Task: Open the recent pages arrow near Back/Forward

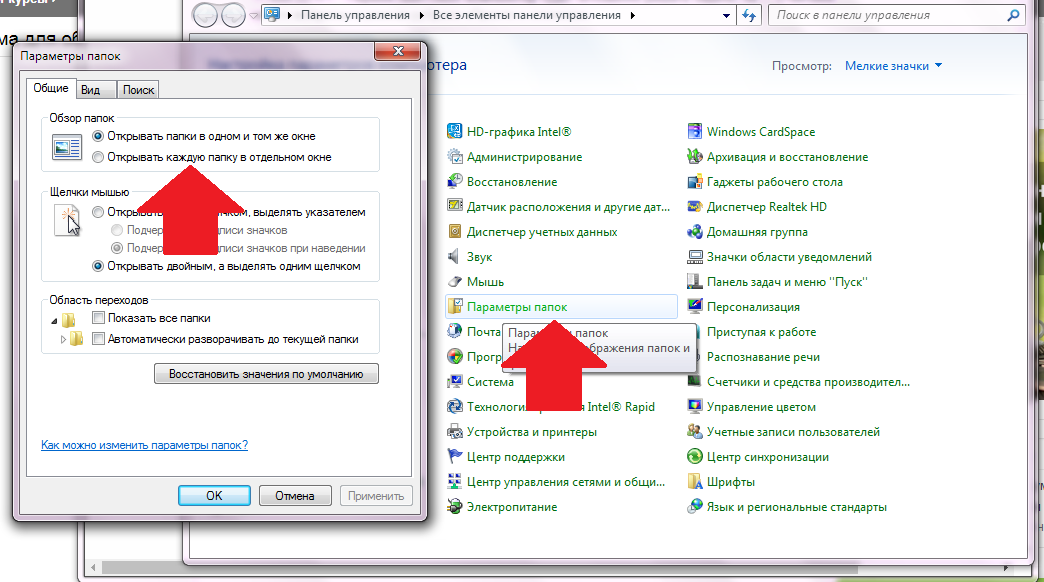Action: tap(254, 15)
